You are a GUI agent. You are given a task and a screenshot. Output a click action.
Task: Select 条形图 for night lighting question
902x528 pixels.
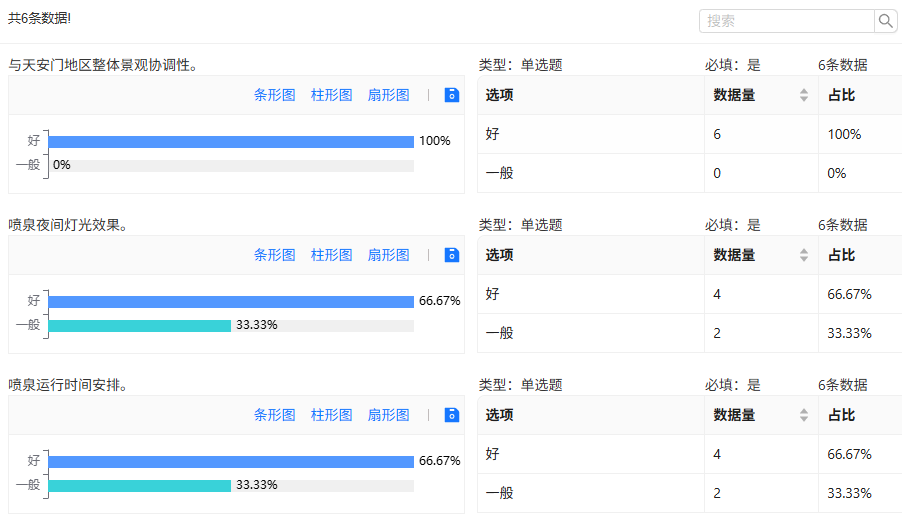(x=275, y=255)
